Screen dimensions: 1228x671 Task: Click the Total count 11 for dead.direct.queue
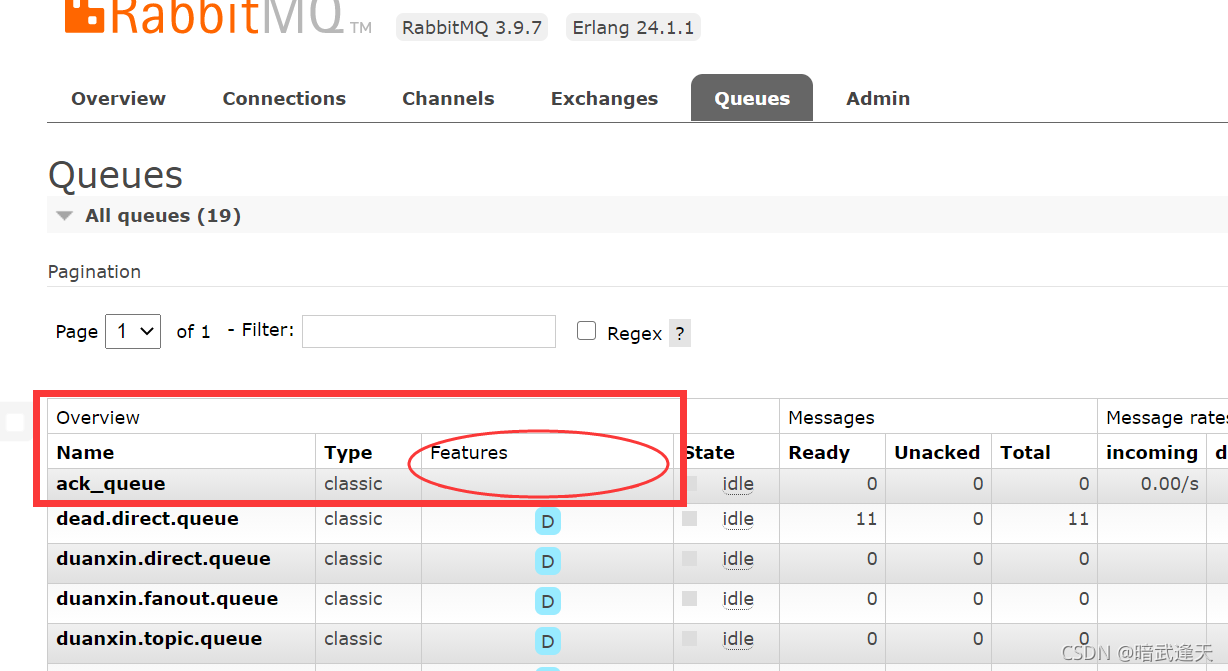tap(1077, 519)
